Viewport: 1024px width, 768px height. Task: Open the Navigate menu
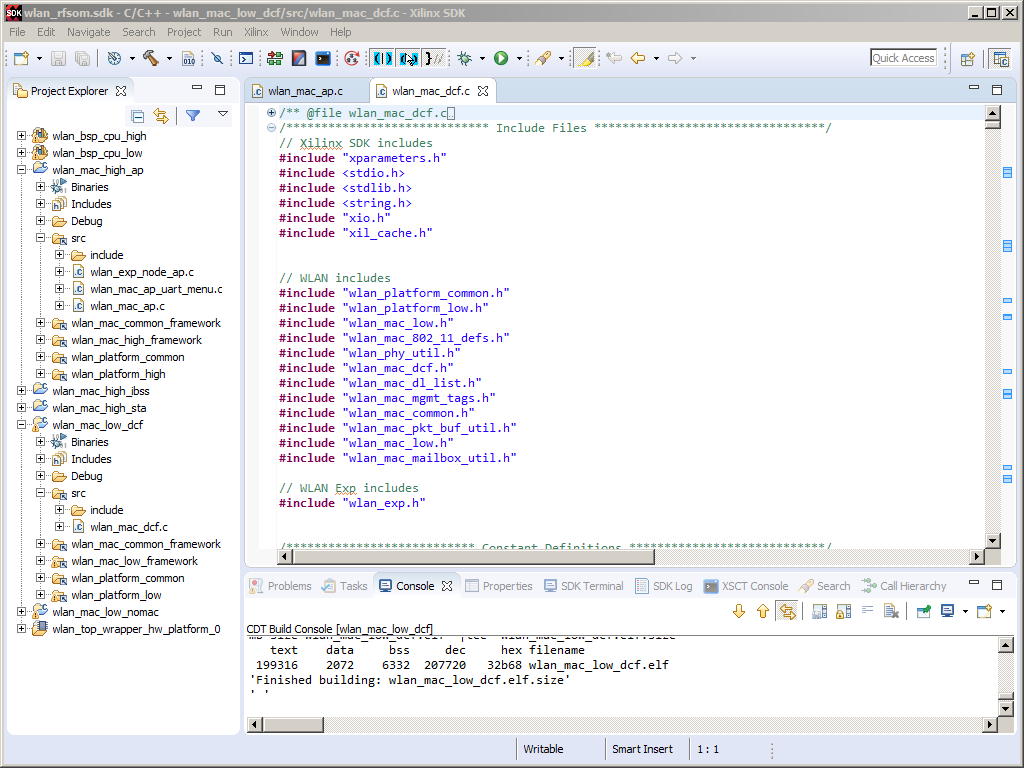(x=88, y=32)
